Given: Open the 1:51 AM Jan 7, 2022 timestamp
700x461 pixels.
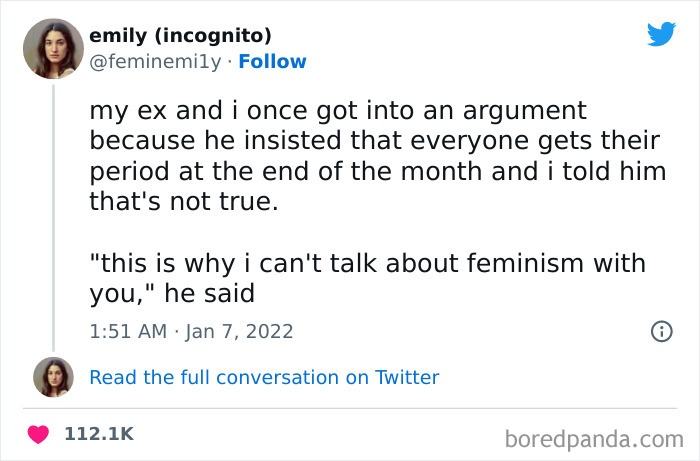Looking at the screenshot, I should pos(191,331).
